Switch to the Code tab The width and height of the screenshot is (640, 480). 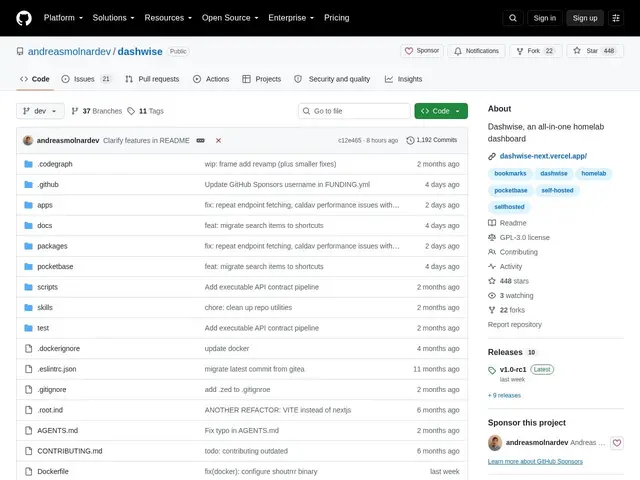click(x=35, y=79)
